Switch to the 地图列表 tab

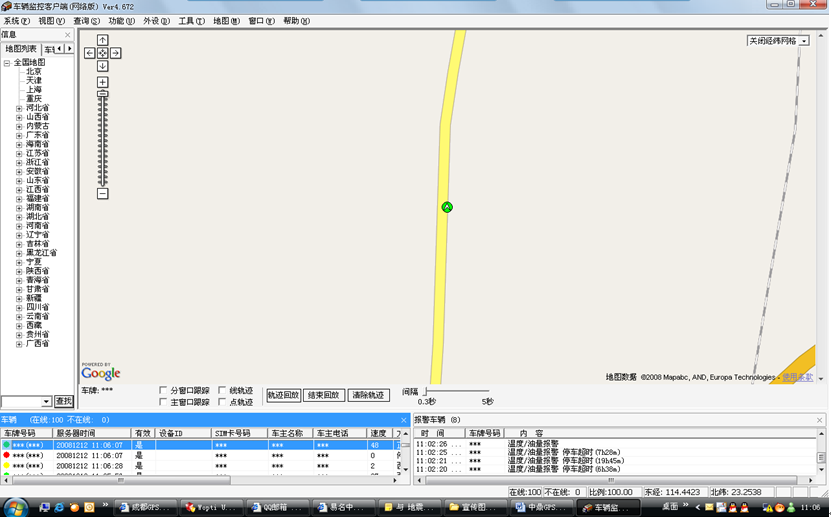[21, 48]
